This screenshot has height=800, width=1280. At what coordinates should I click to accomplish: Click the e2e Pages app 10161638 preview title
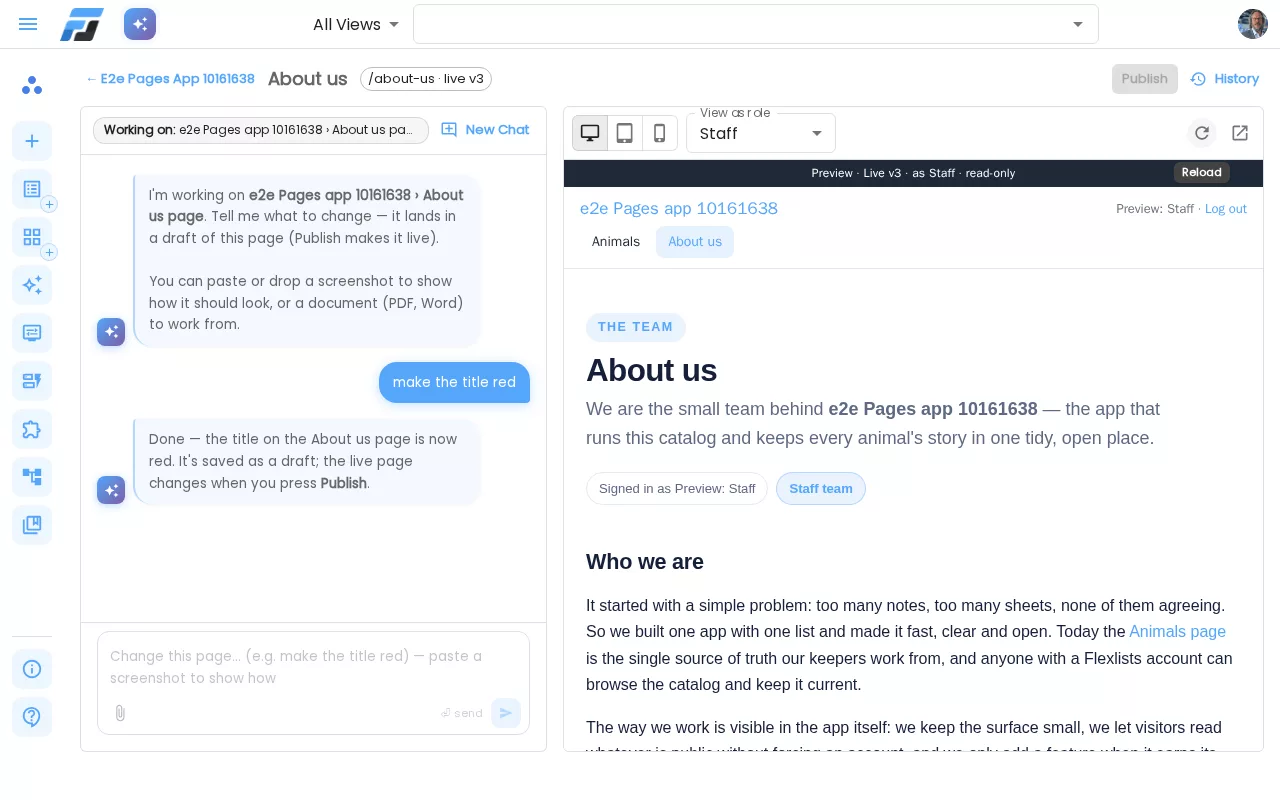679,209
